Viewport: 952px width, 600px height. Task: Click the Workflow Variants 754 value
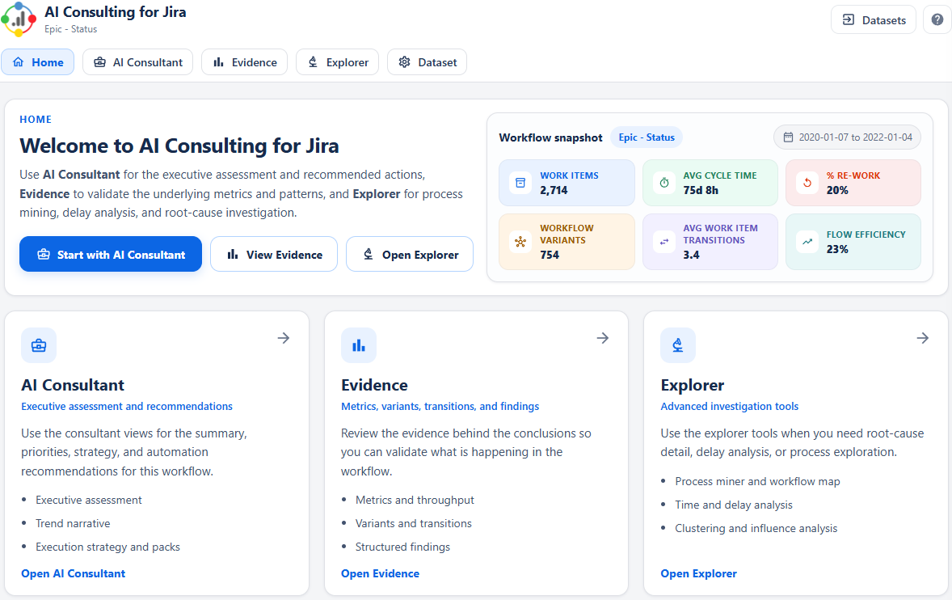[549, 255]
